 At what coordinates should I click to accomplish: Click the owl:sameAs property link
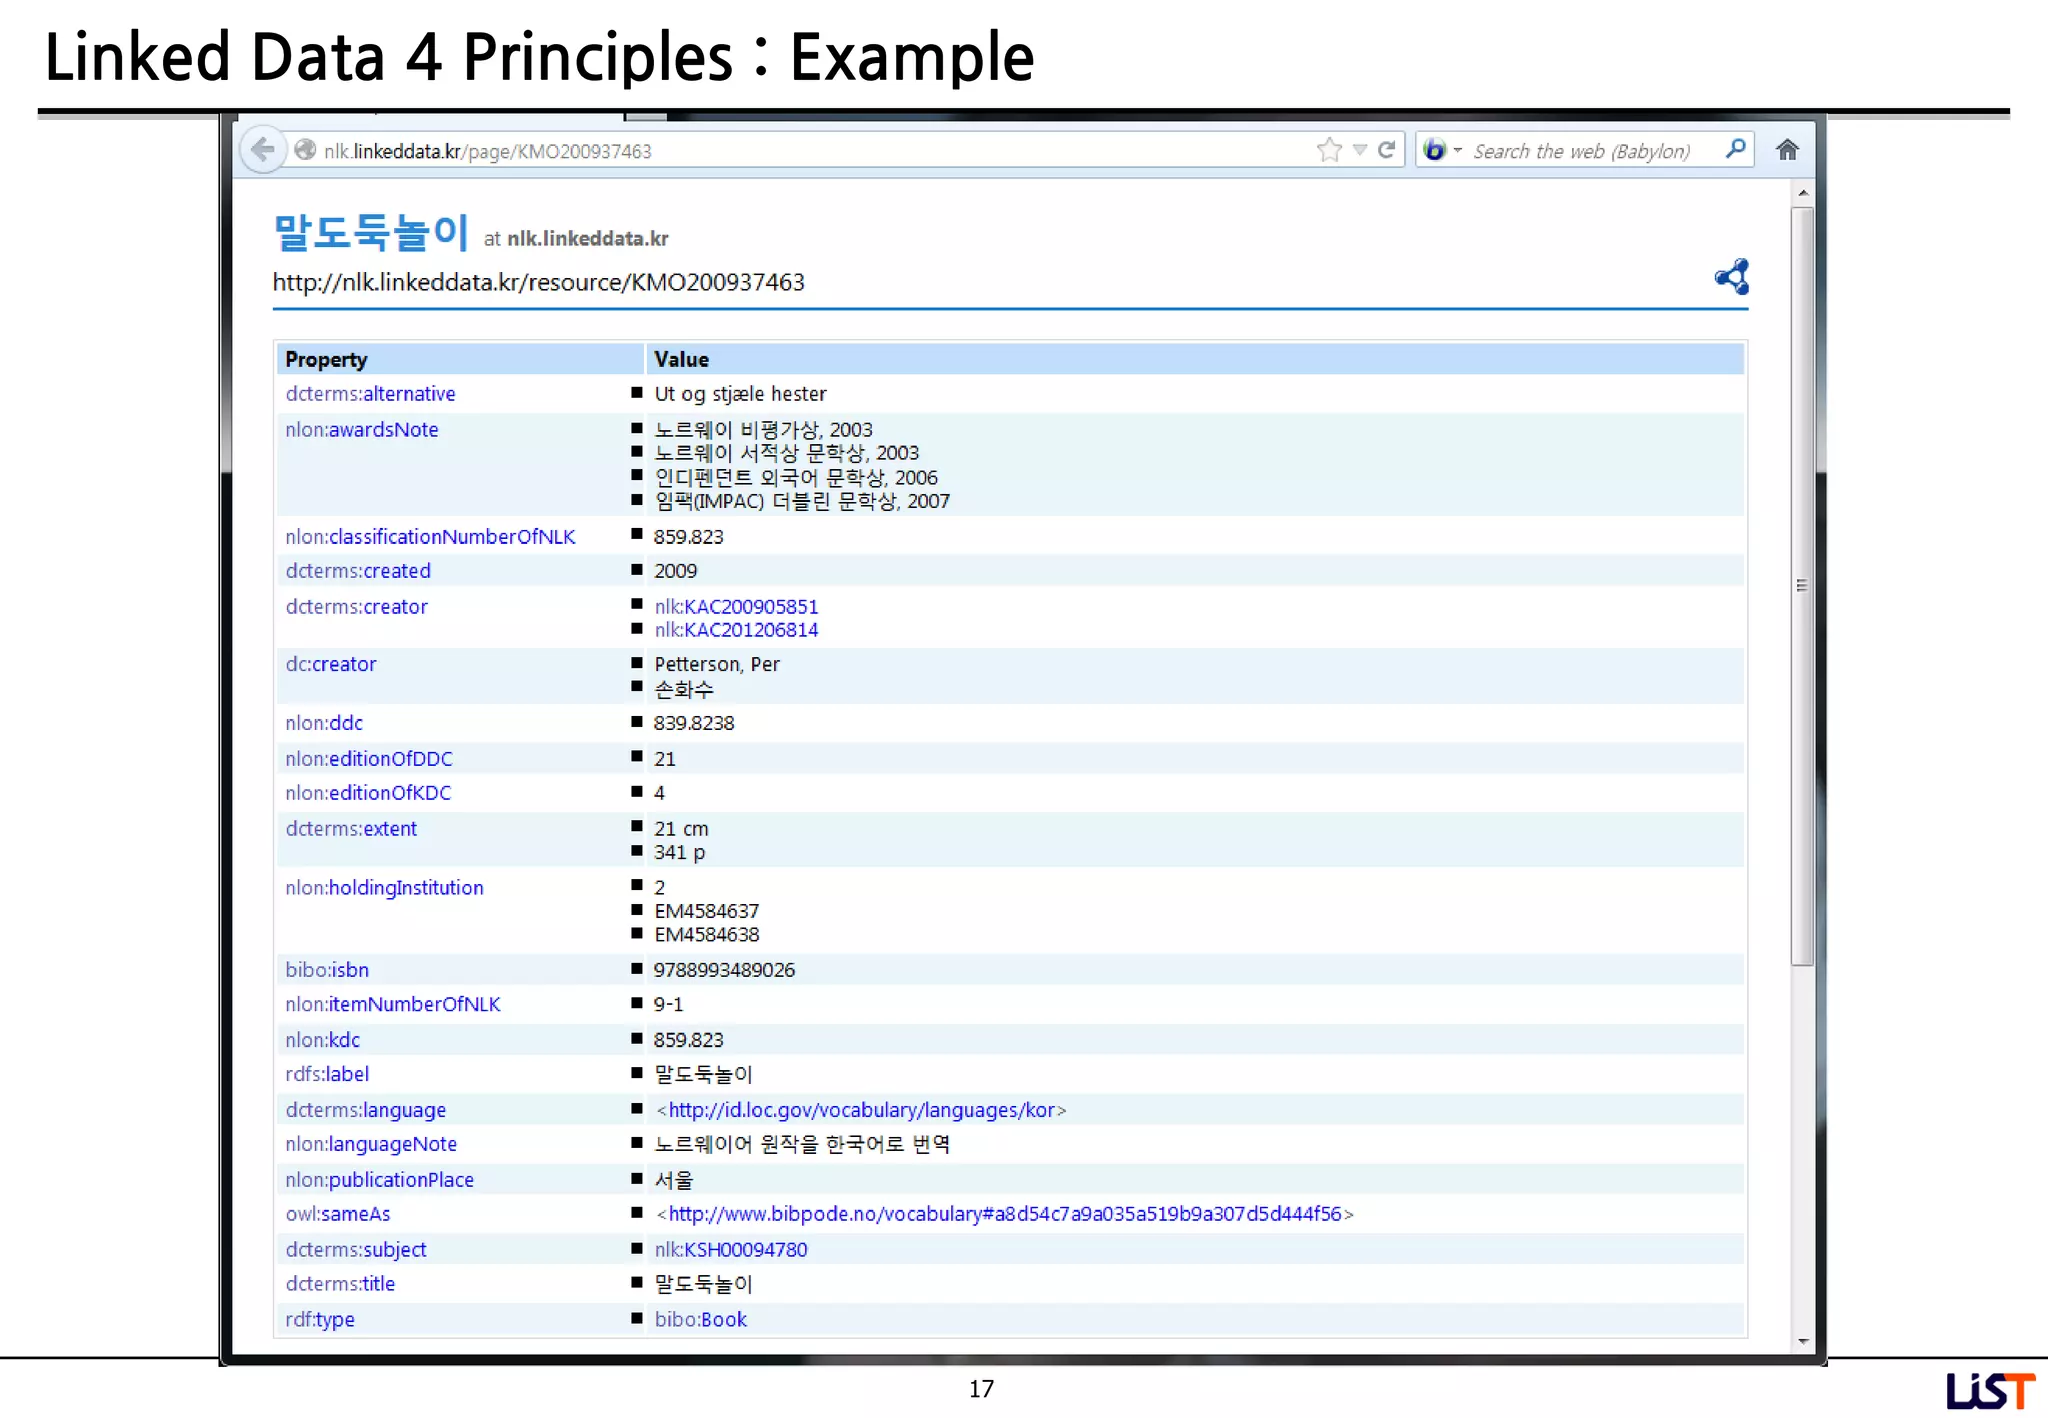pos(337,1214)
